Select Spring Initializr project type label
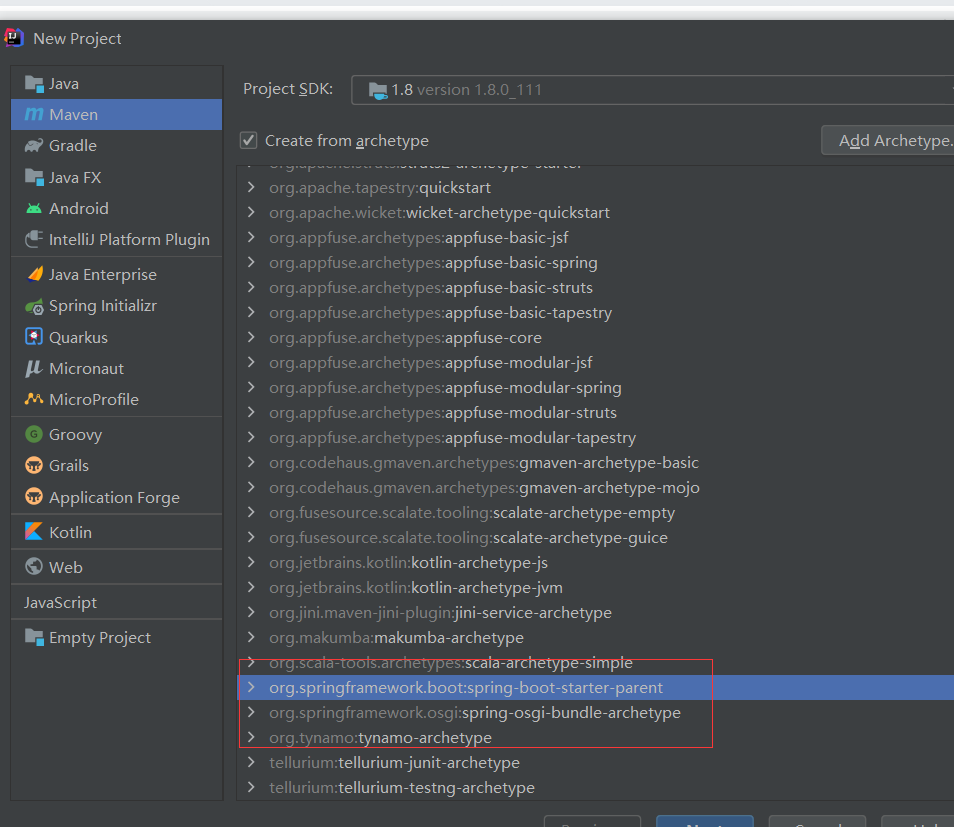 [x=103, y=306]
